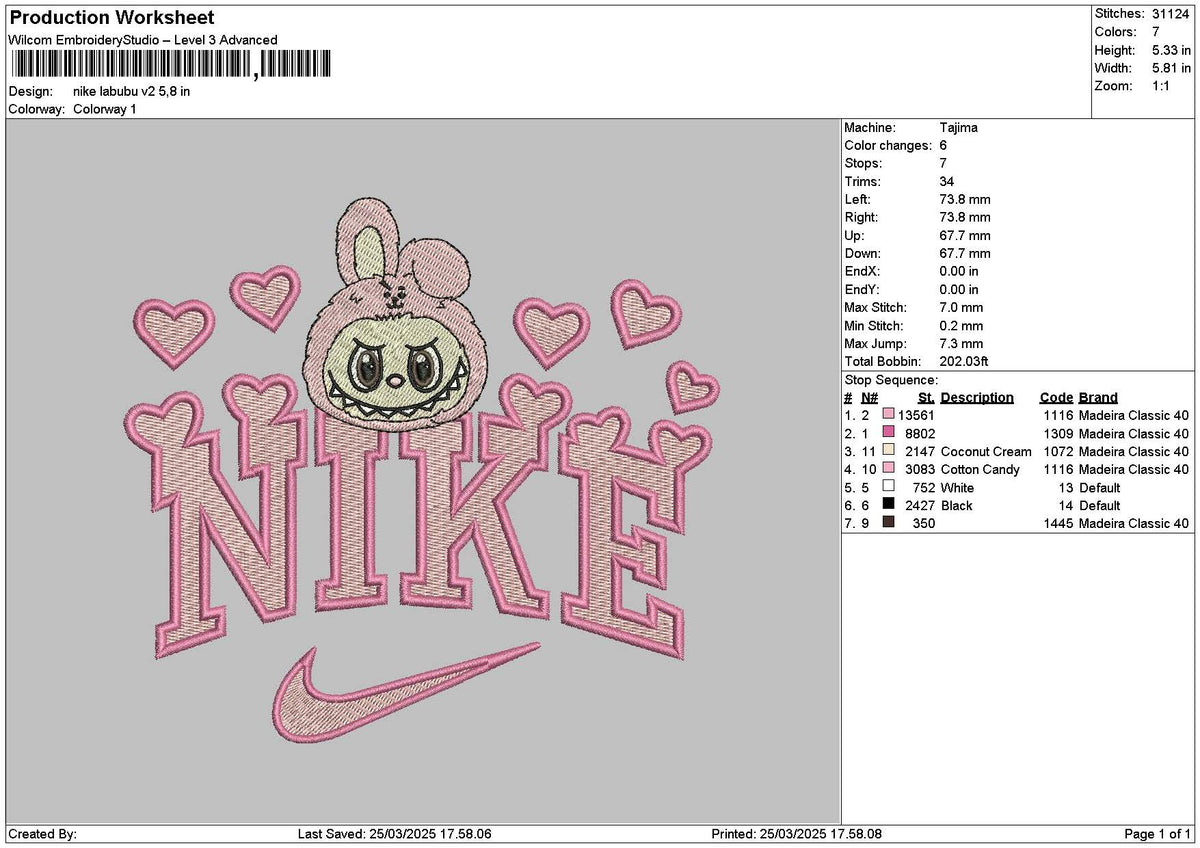
Task: Click the 'Page 1 of 1' footer text
Action: (1158, 834)
